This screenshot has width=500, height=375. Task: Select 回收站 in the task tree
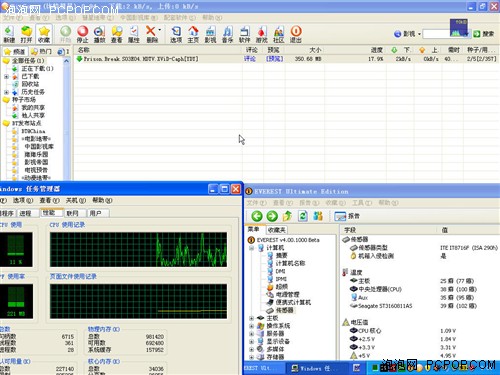(30, 84)
